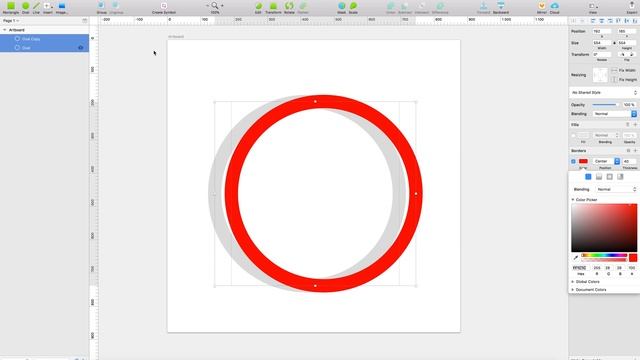The width and height of the screenshot is (640, 360).
Task: Adjust the Opacity slider
Action: click(606, 105)
